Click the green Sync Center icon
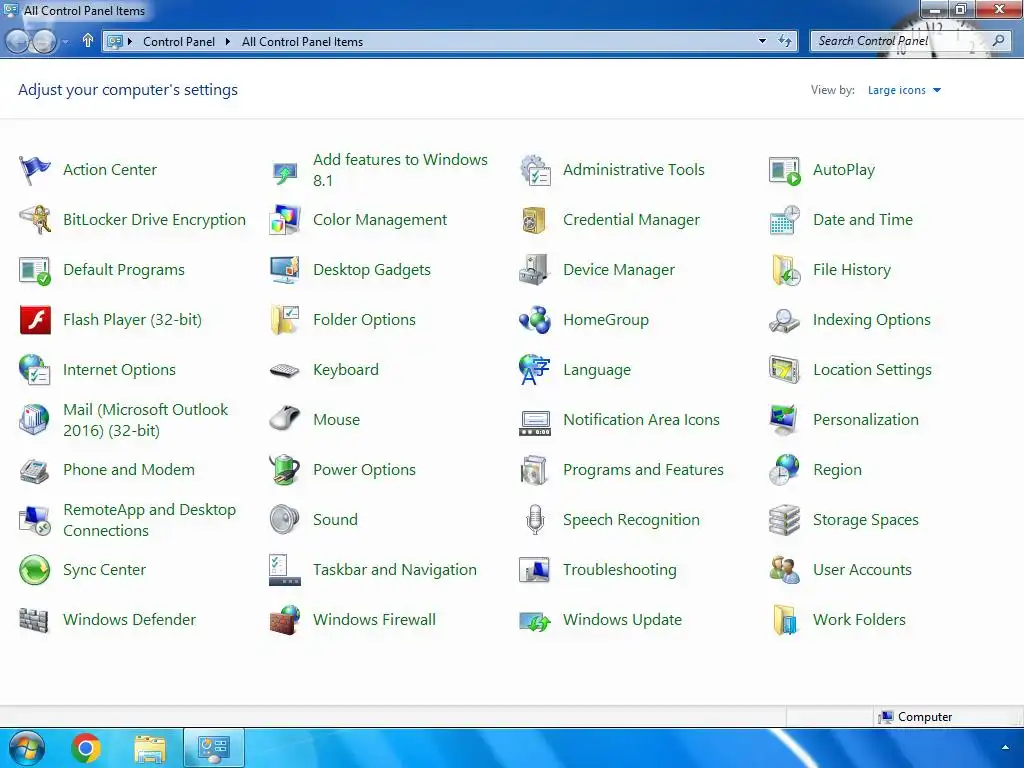Image resolution: width=1024 pixels, height=768 pixels. tap(34, 570)
